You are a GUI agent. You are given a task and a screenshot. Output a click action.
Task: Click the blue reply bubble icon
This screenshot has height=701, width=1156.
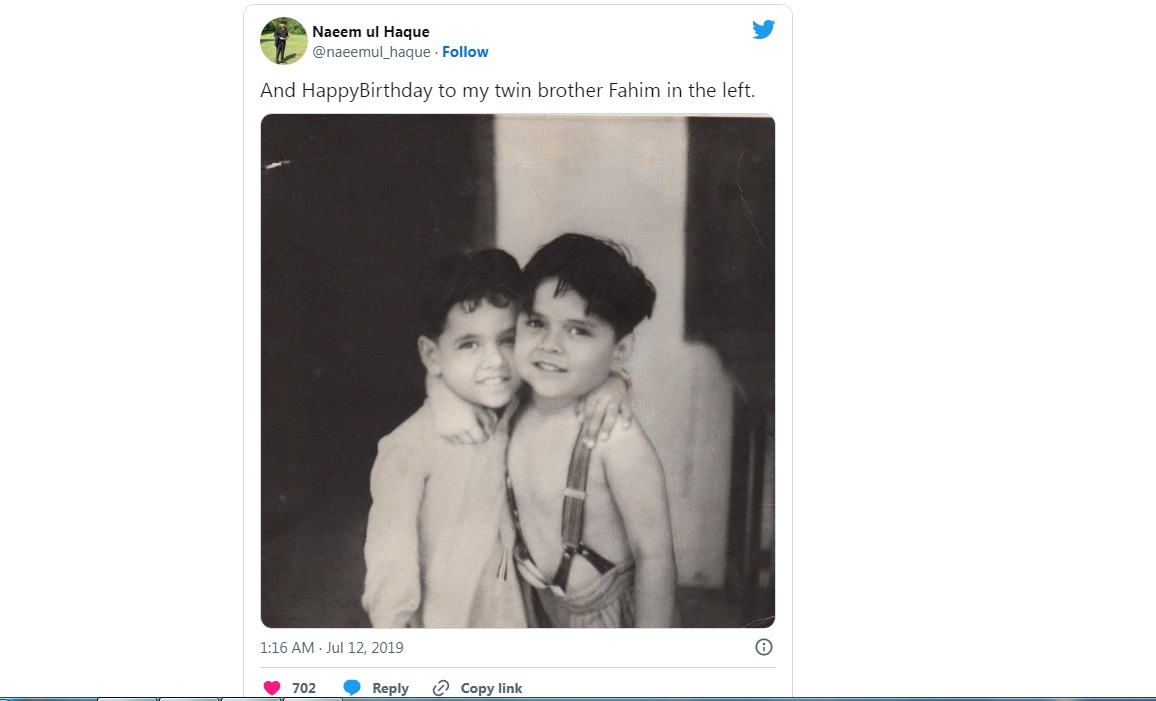click(352, 688)
